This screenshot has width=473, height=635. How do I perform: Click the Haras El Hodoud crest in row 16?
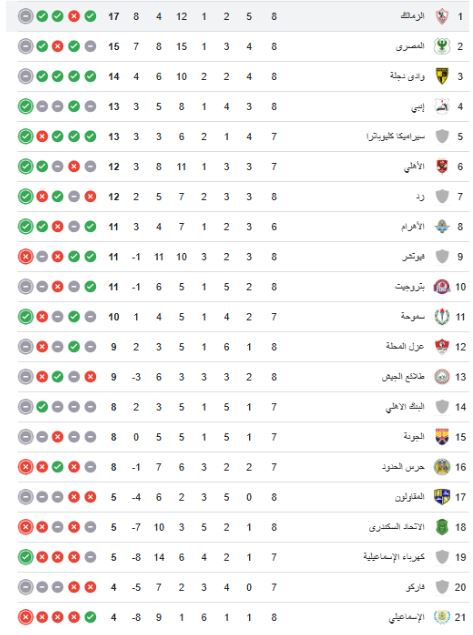click(x=442, y=467)
